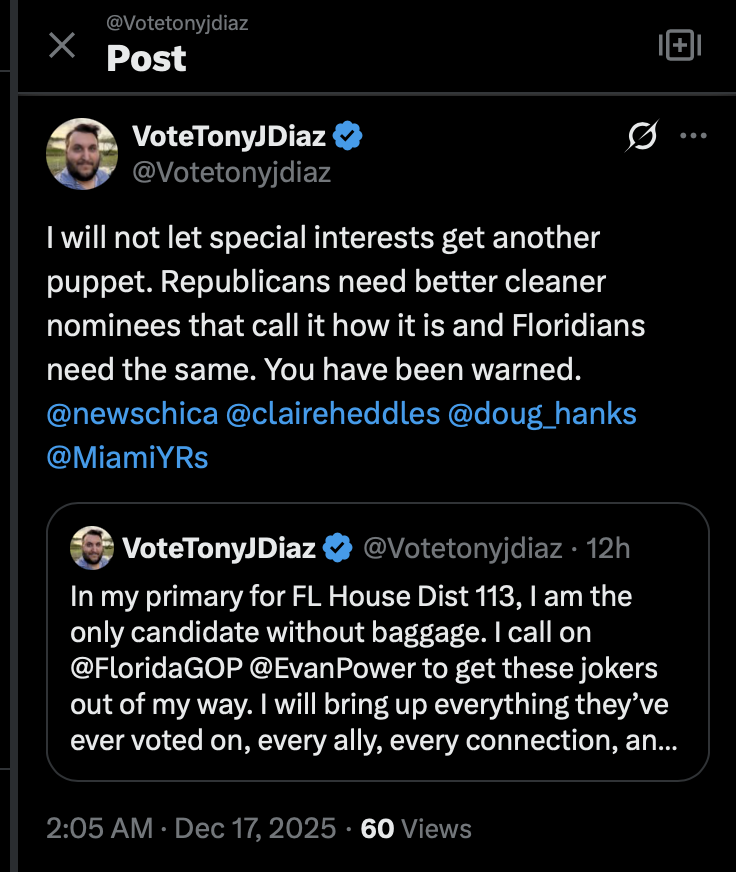
Task: Click the Grok slashed-circle icon
Action: (641, 137)
